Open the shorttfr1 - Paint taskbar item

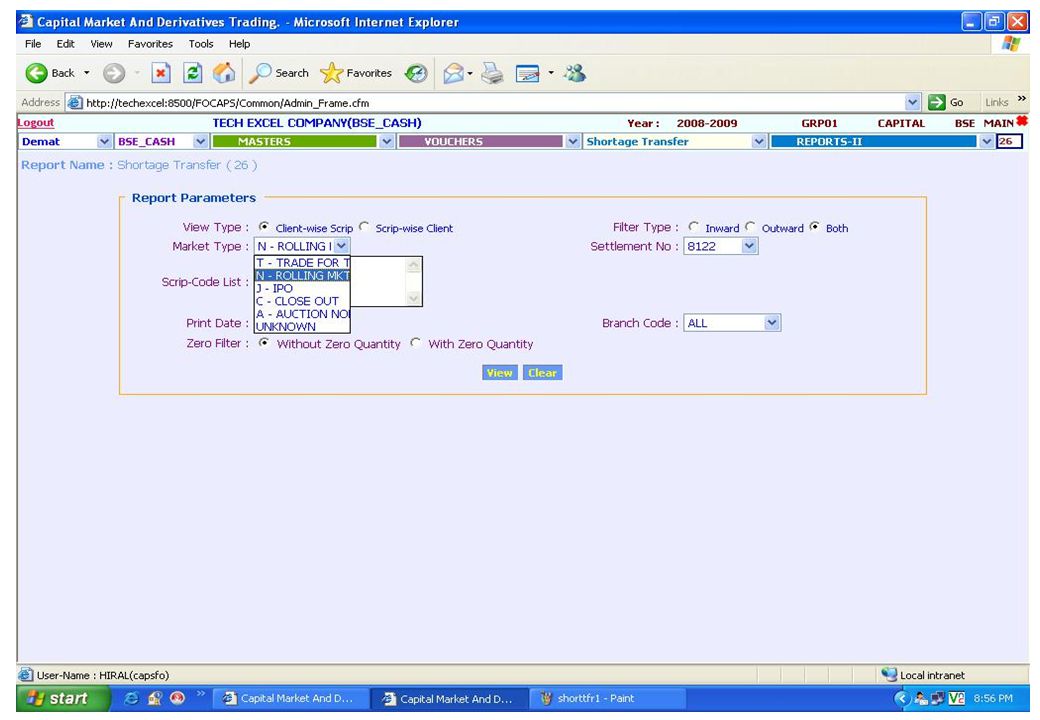click(x=610, y=698)
